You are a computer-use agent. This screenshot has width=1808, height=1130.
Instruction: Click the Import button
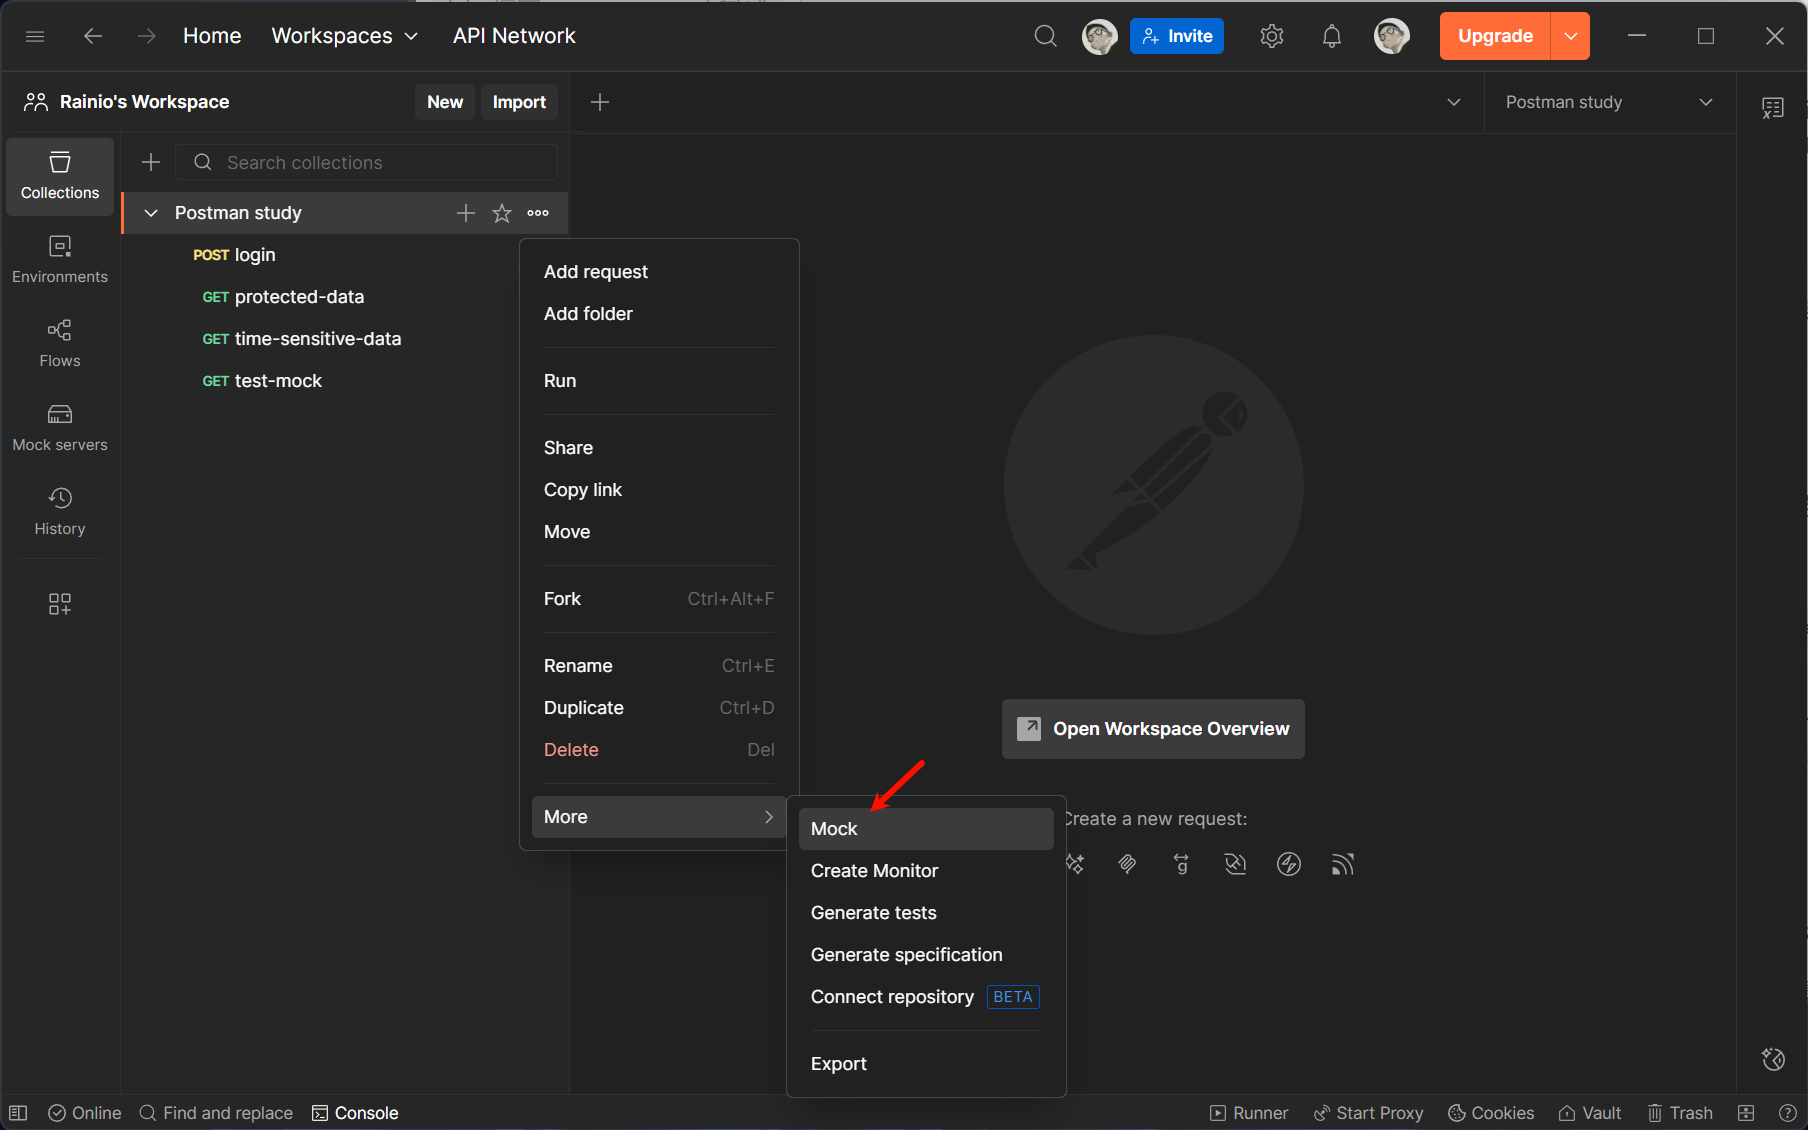tap(519, 102)
